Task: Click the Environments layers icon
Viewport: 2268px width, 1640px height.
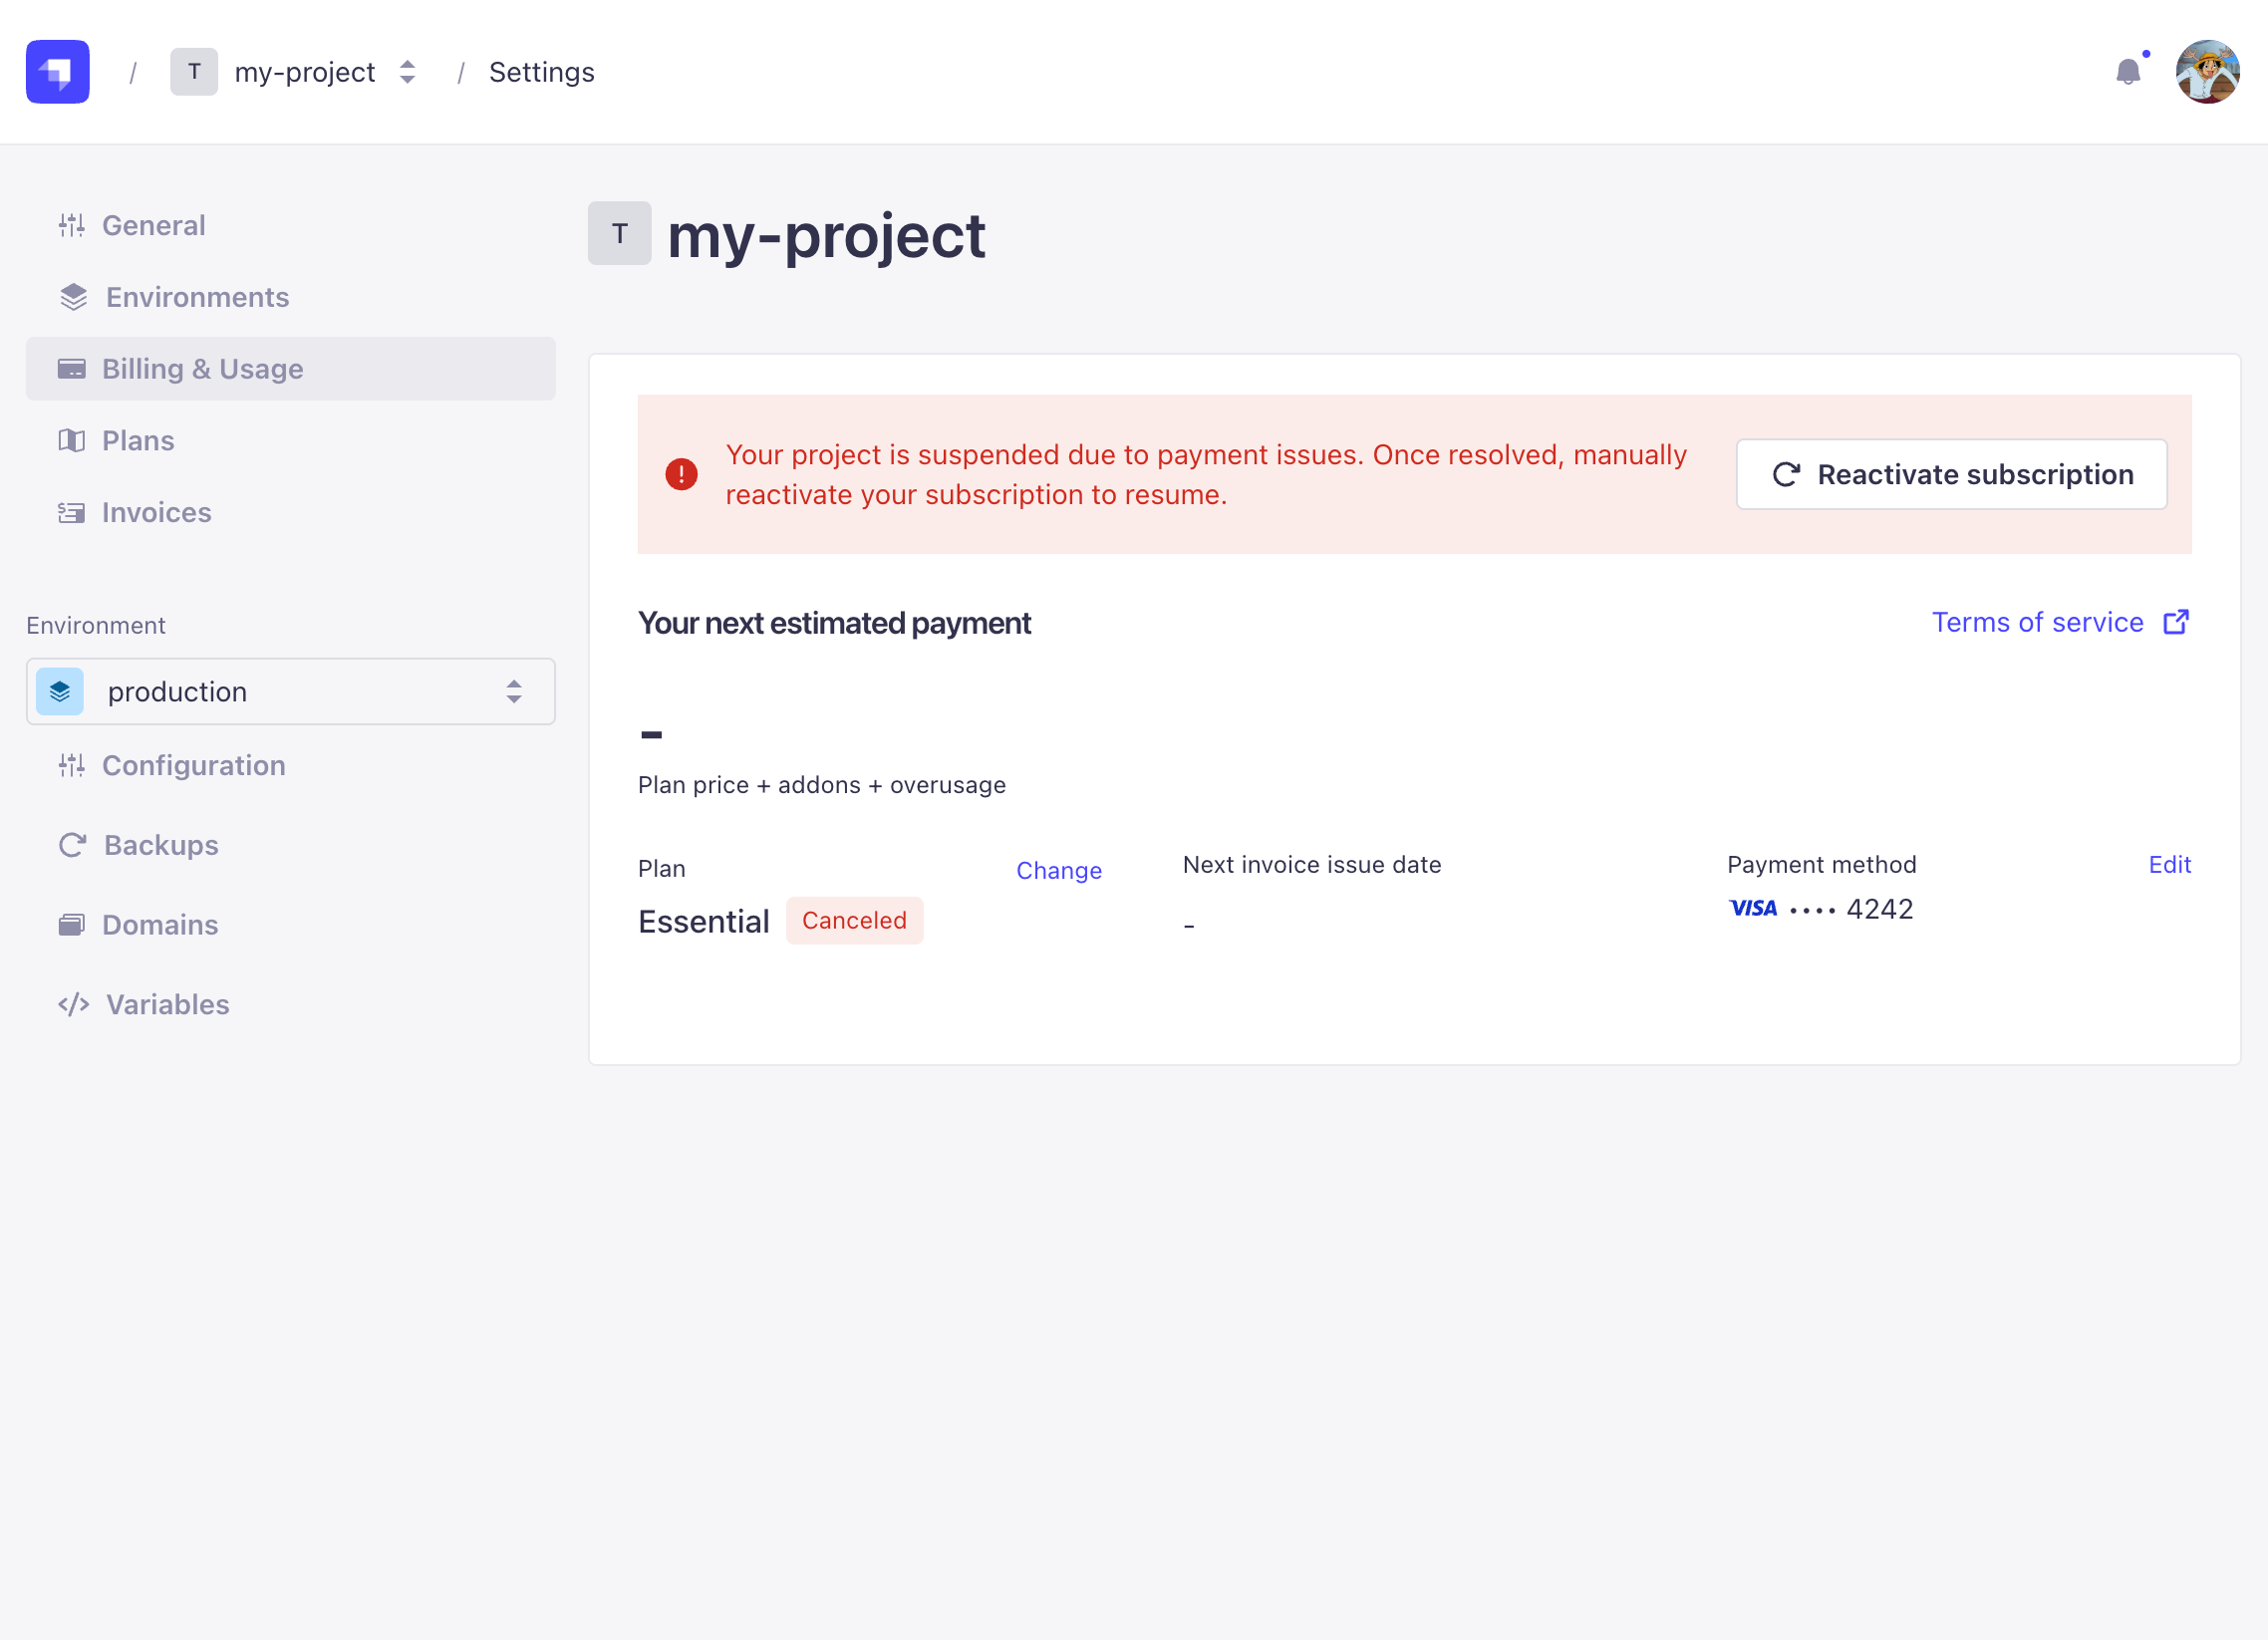Action: point(73,297)
